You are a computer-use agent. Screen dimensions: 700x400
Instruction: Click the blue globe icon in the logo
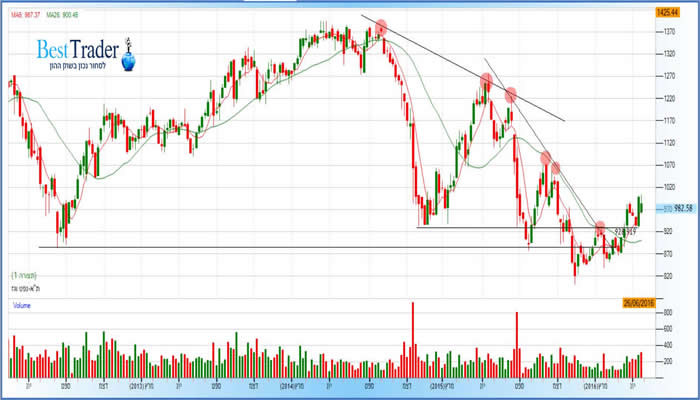pos(127,61)
